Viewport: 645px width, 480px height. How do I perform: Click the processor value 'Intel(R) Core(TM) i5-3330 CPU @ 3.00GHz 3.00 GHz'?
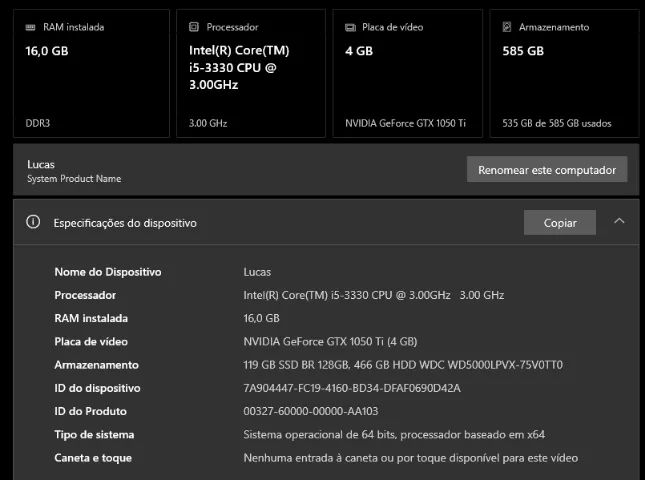(x=374, y=295)
